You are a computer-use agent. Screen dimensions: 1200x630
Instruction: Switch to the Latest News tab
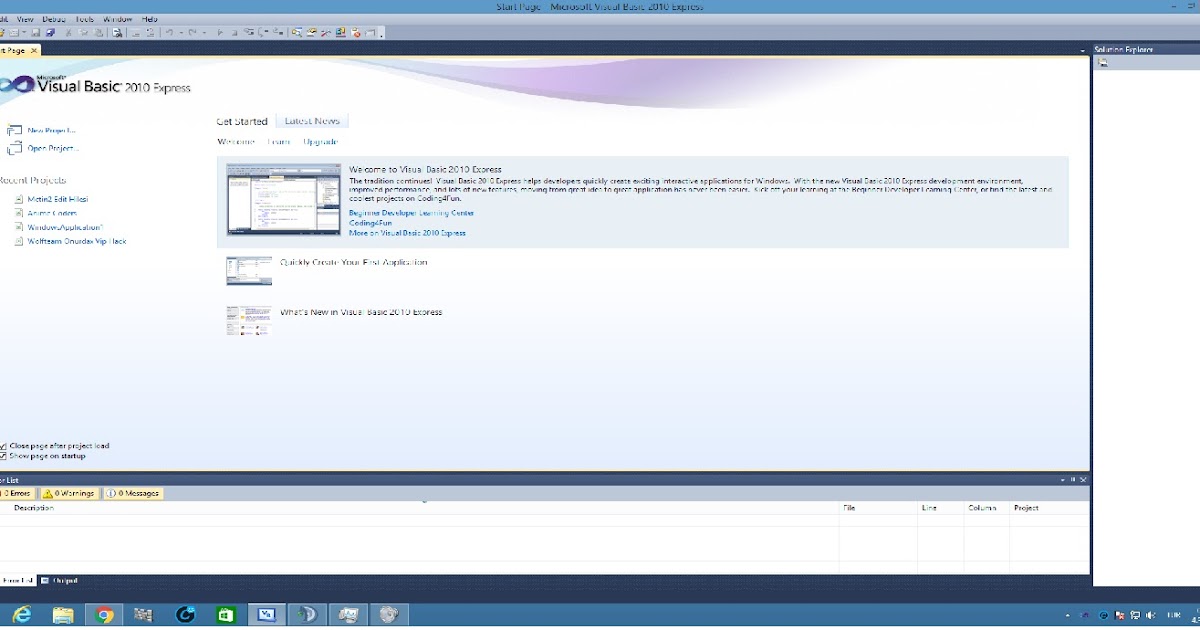pyautogui.click(x=313, y=120)
